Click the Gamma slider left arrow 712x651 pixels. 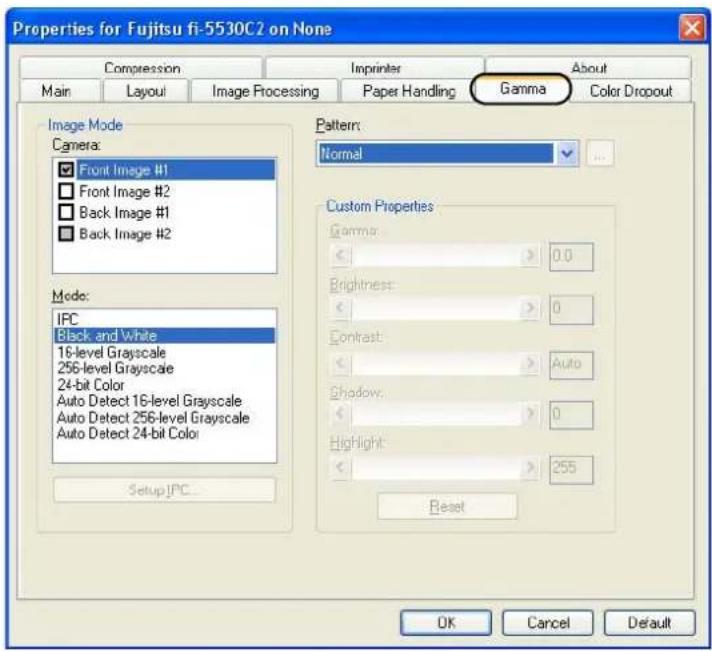click(x=340, y=256)
